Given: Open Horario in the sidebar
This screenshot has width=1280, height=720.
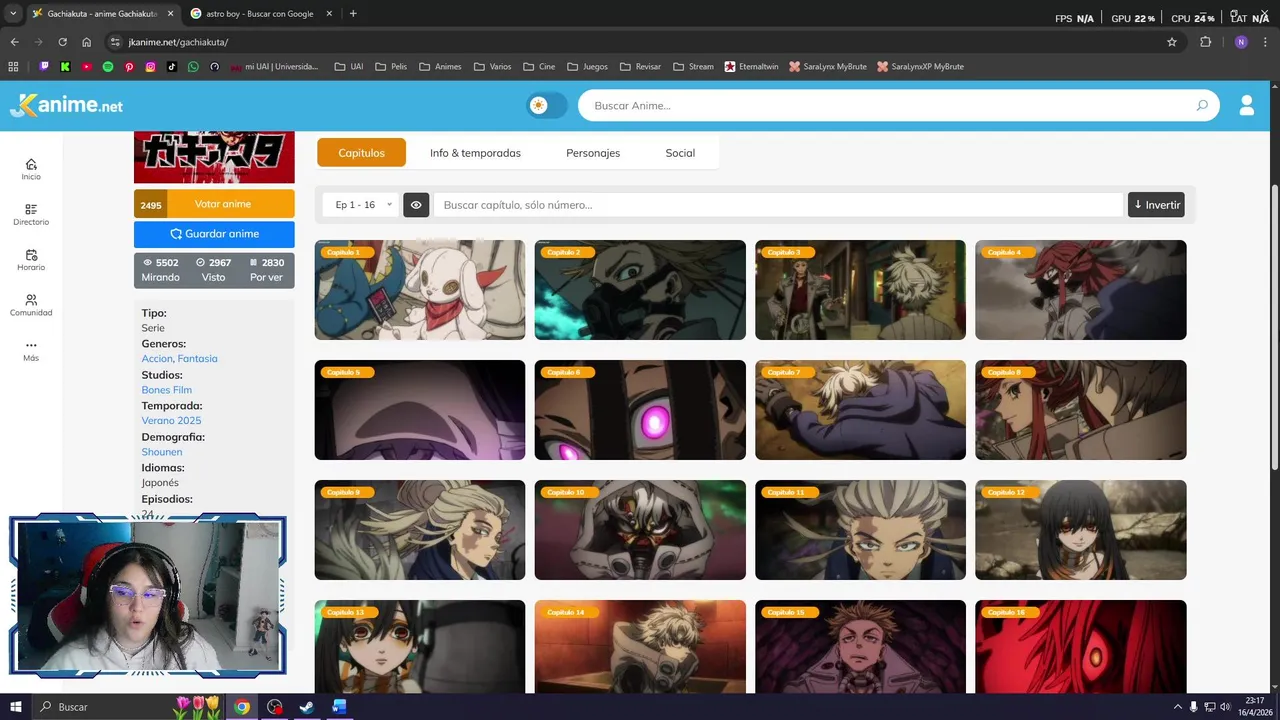Looking at the screenshot, I should [31, 260].
